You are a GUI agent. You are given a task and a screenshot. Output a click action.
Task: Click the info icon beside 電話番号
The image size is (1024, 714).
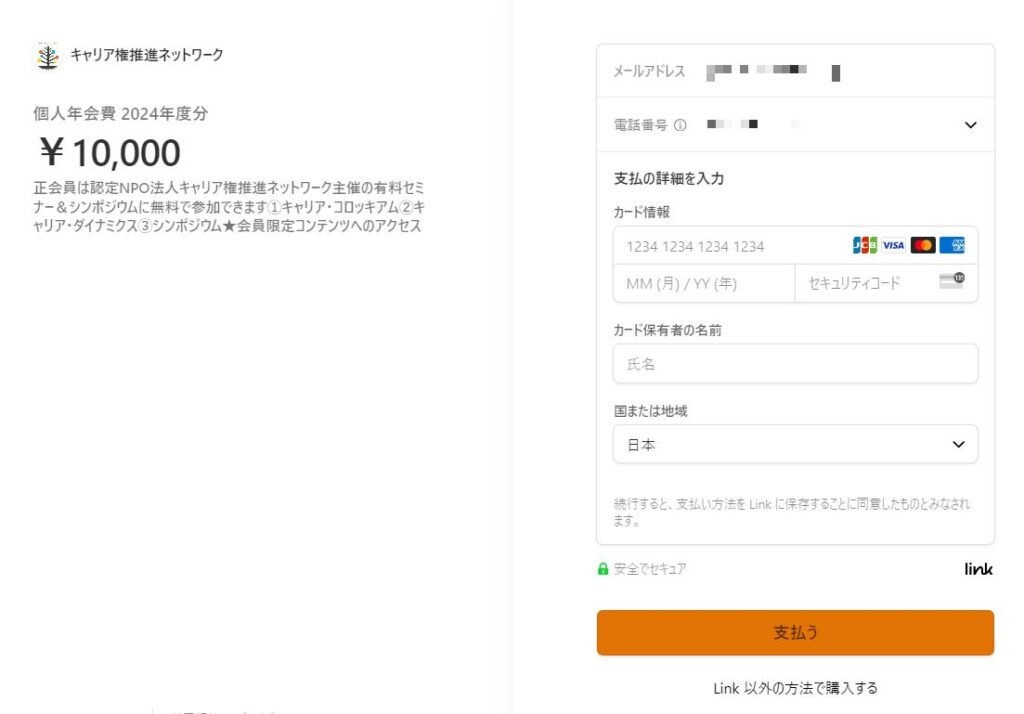(680, 125)
